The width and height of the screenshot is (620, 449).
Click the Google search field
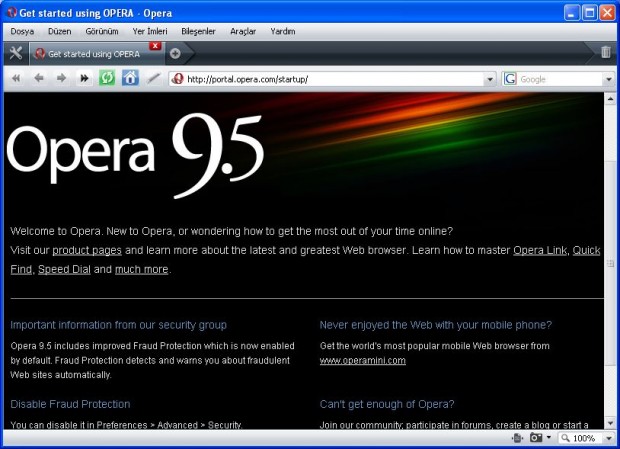click(560, 79)
